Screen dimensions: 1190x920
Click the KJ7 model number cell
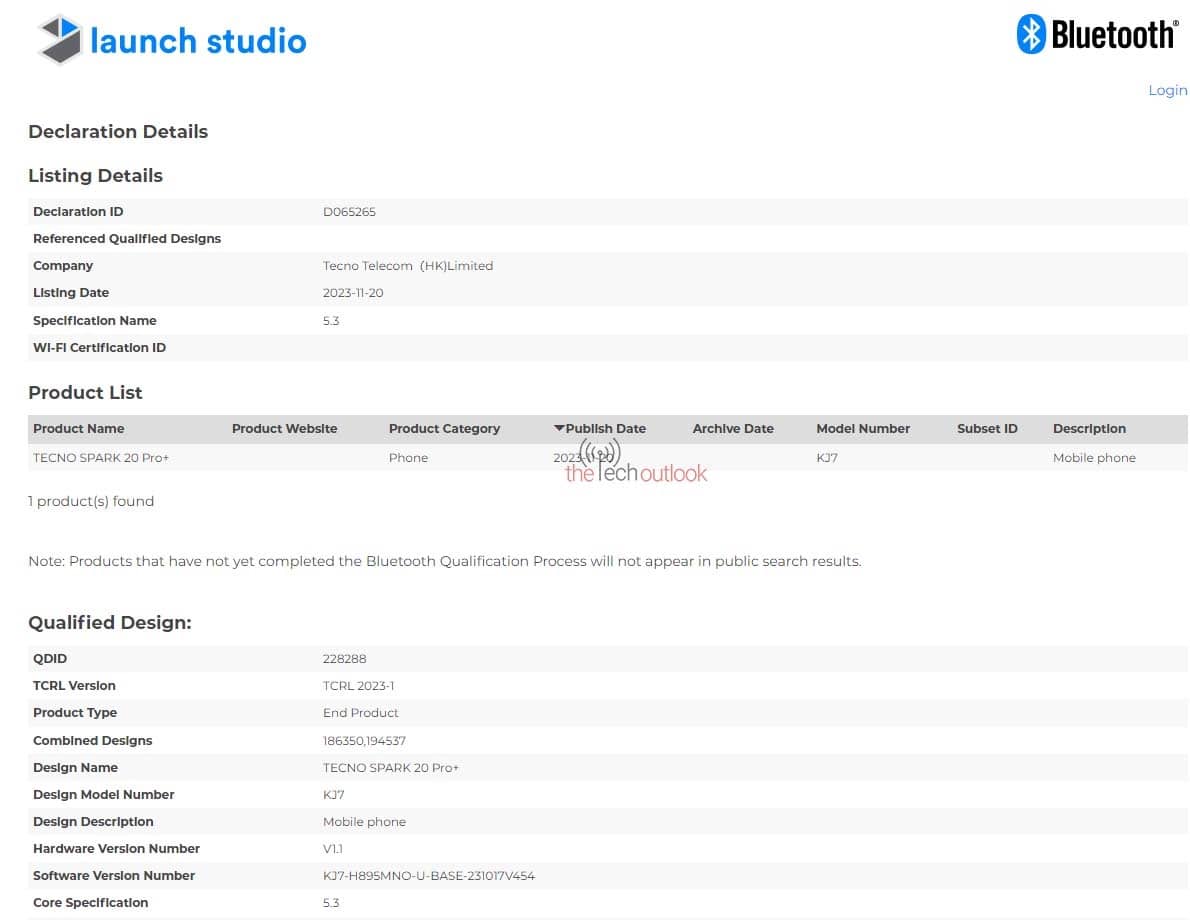(x=827, y=457)
